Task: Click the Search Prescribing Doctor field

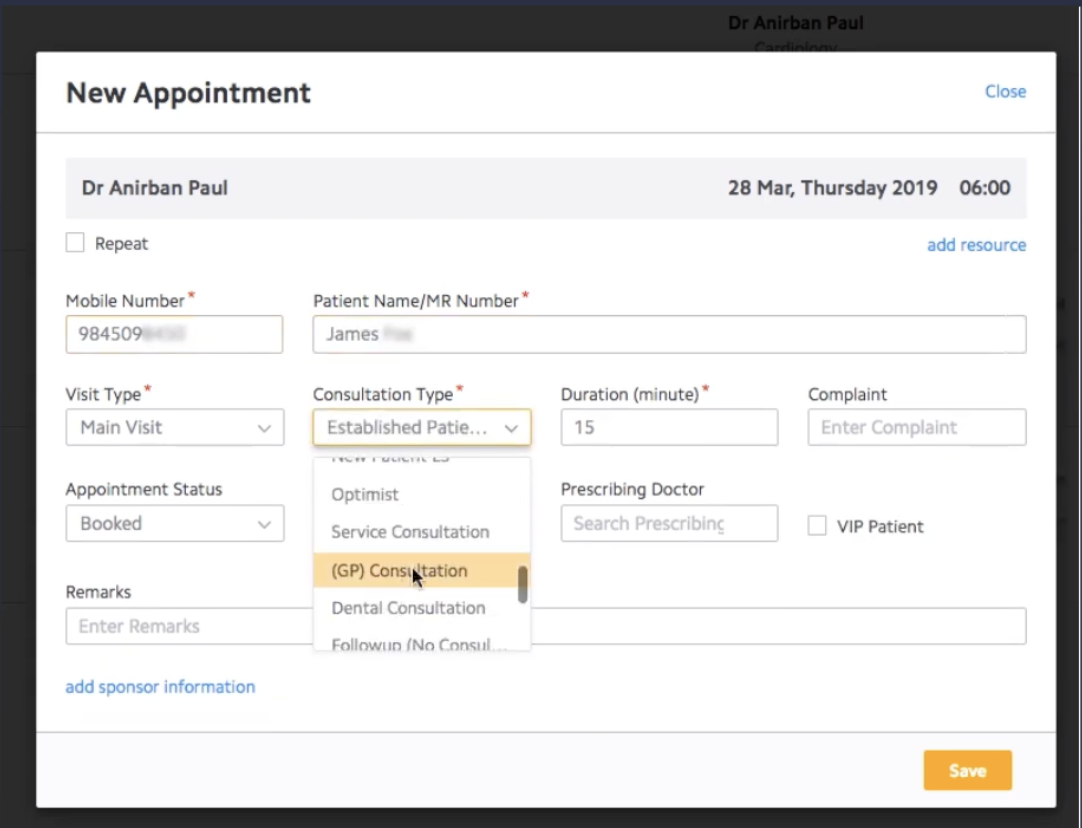Action: pos(669,523)
